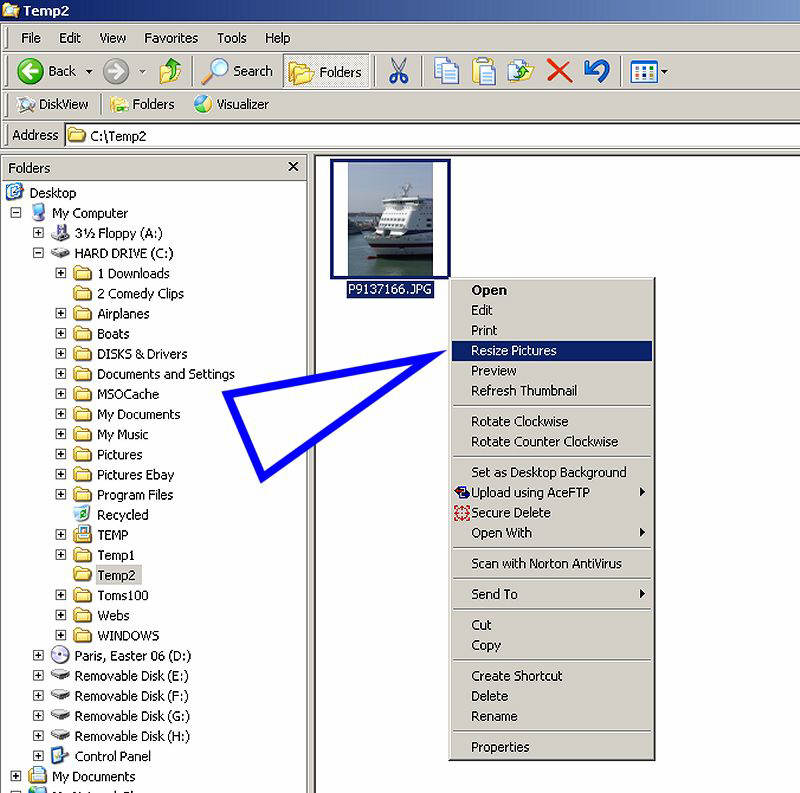Expand the Open With submenu arrow

642,533
